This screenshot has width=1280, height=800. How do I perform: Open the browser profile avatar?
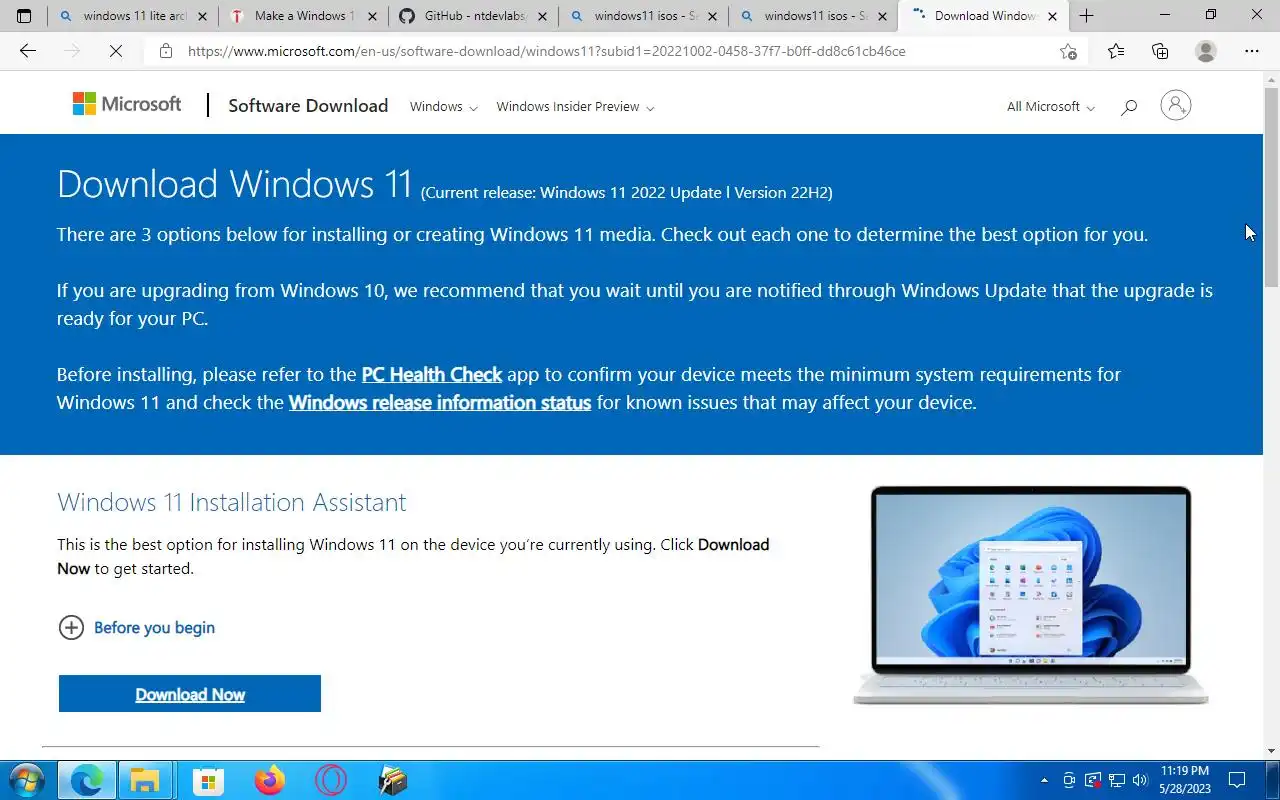[x=1206, y=51]
